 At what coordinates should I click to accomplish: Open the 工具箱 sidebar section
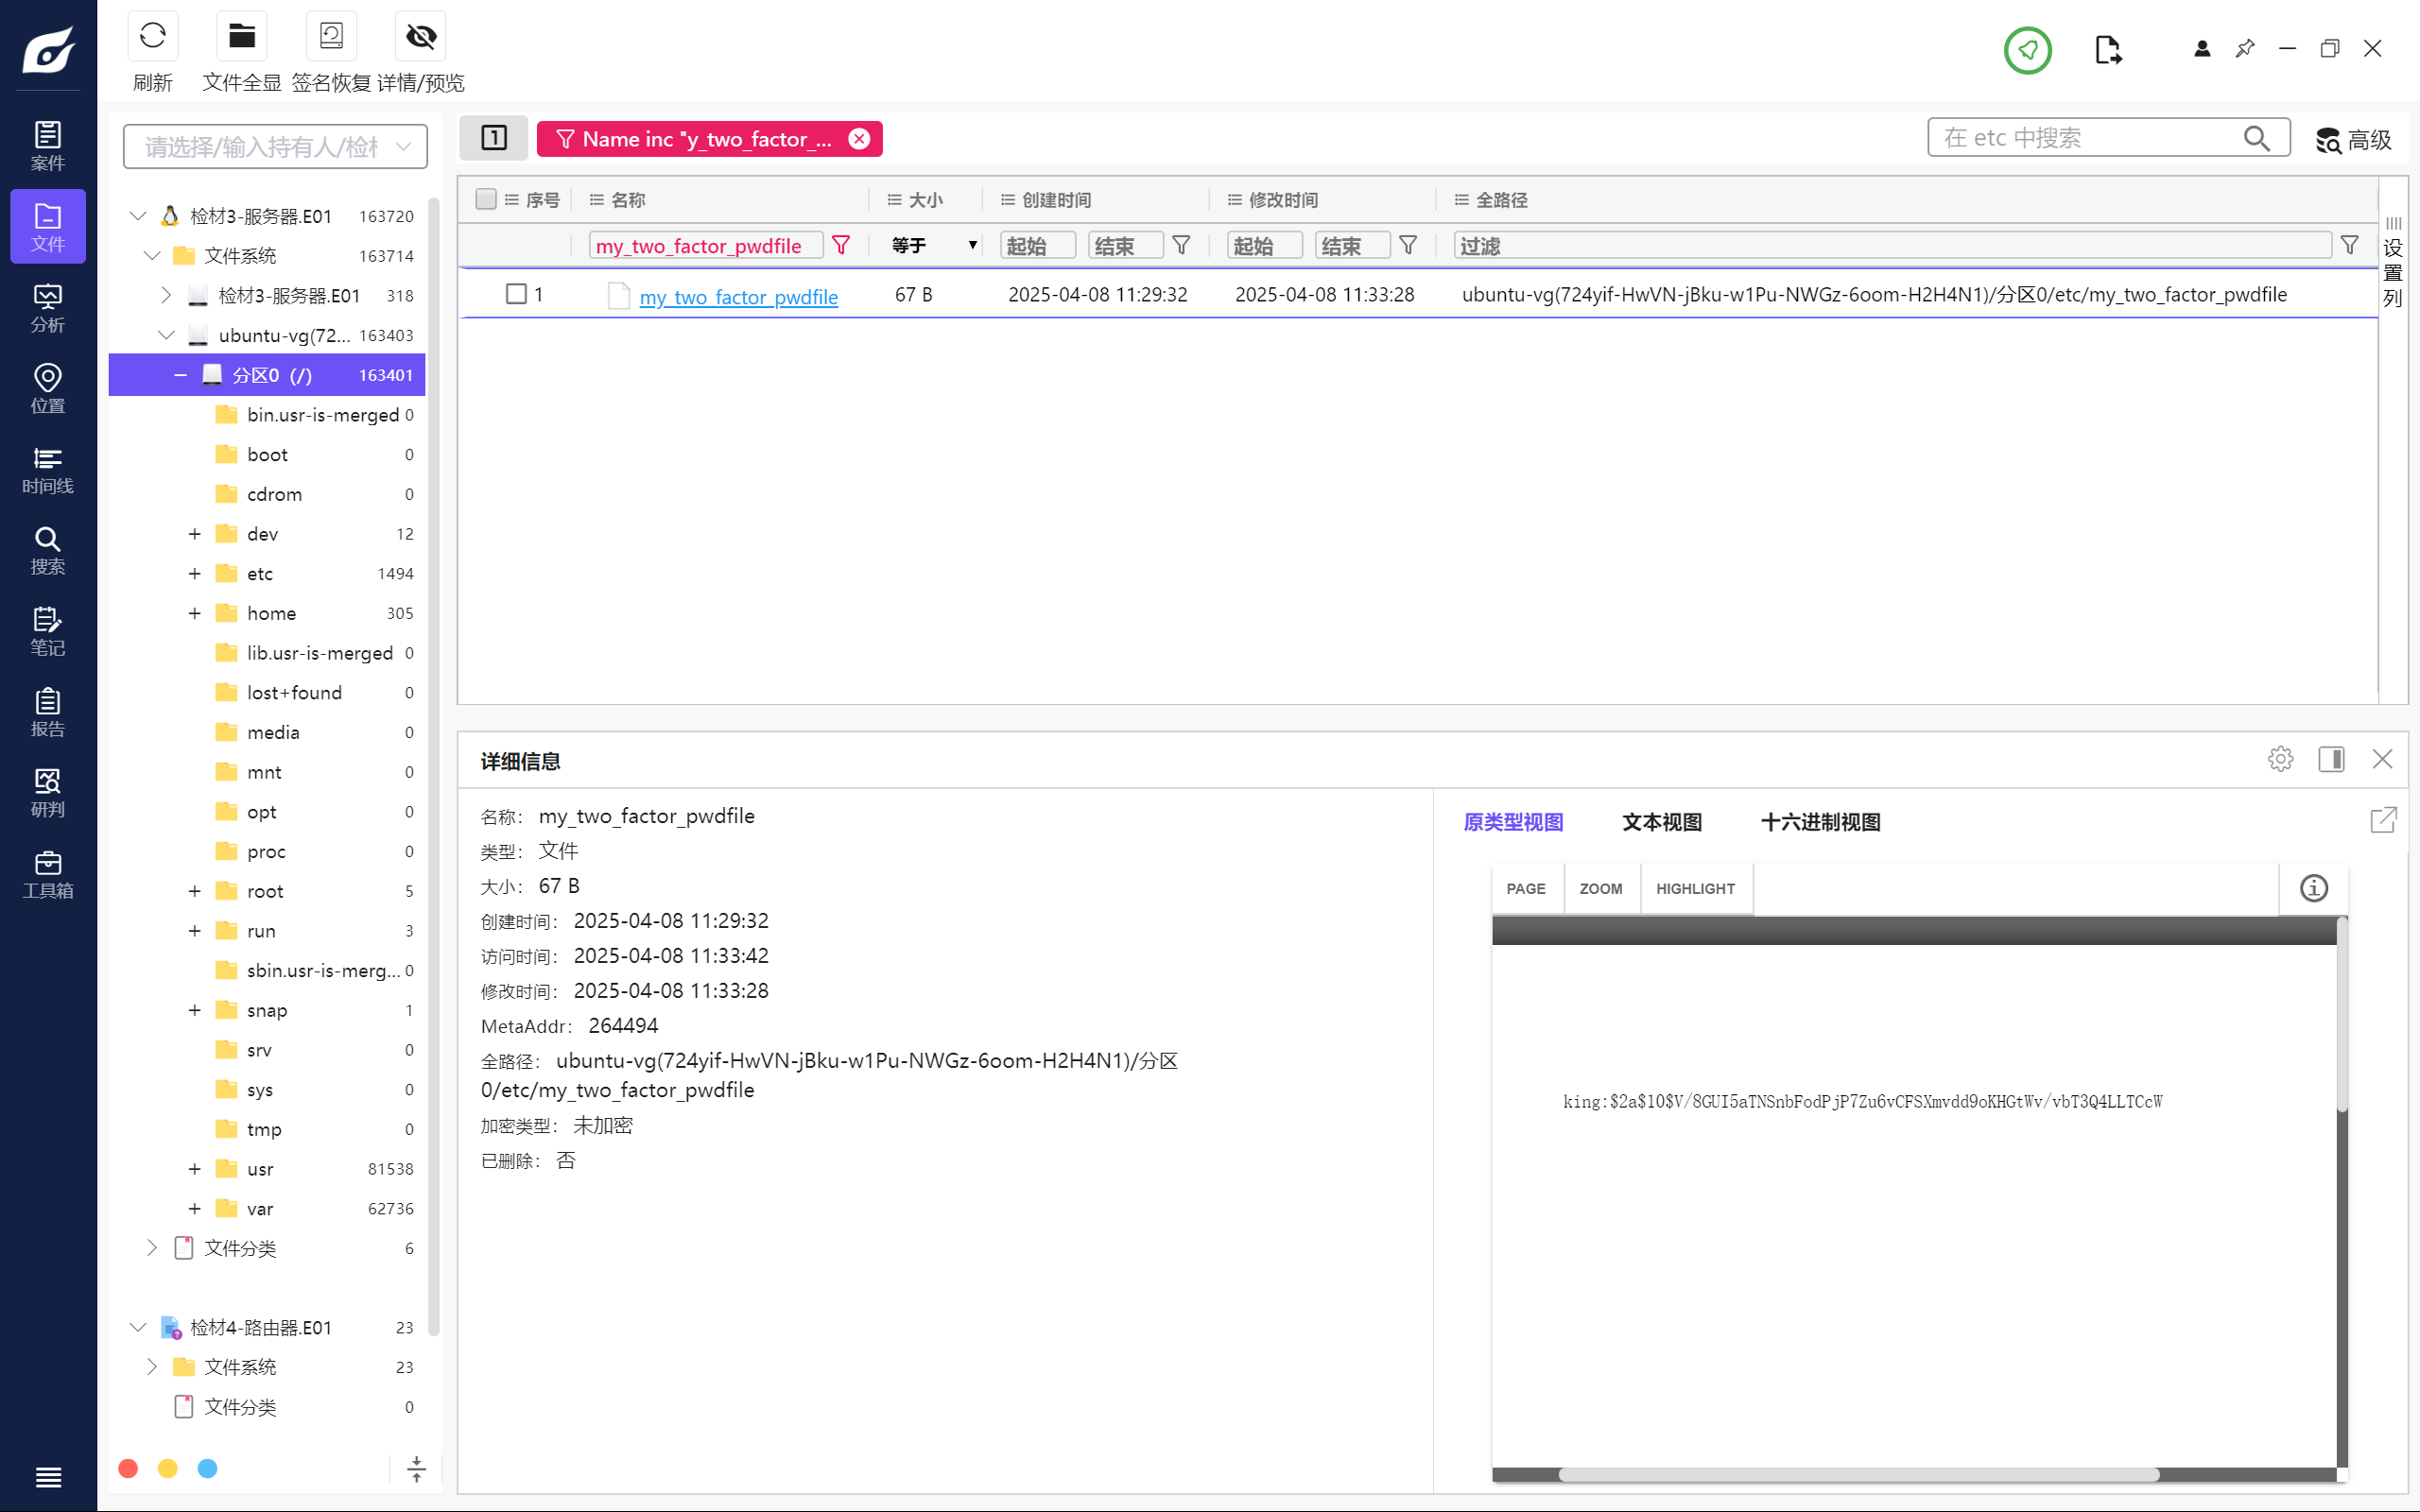click(48, 875)
